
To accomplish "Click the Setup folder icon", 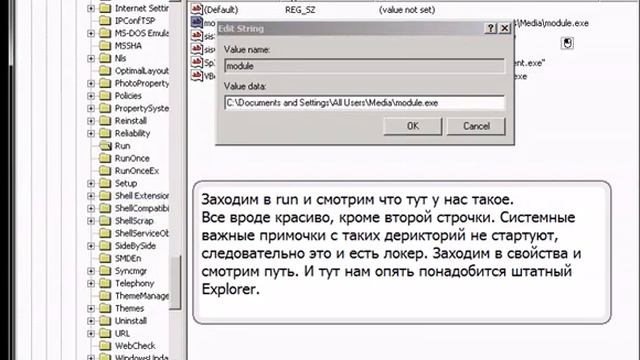I will [x=105, y=183].
